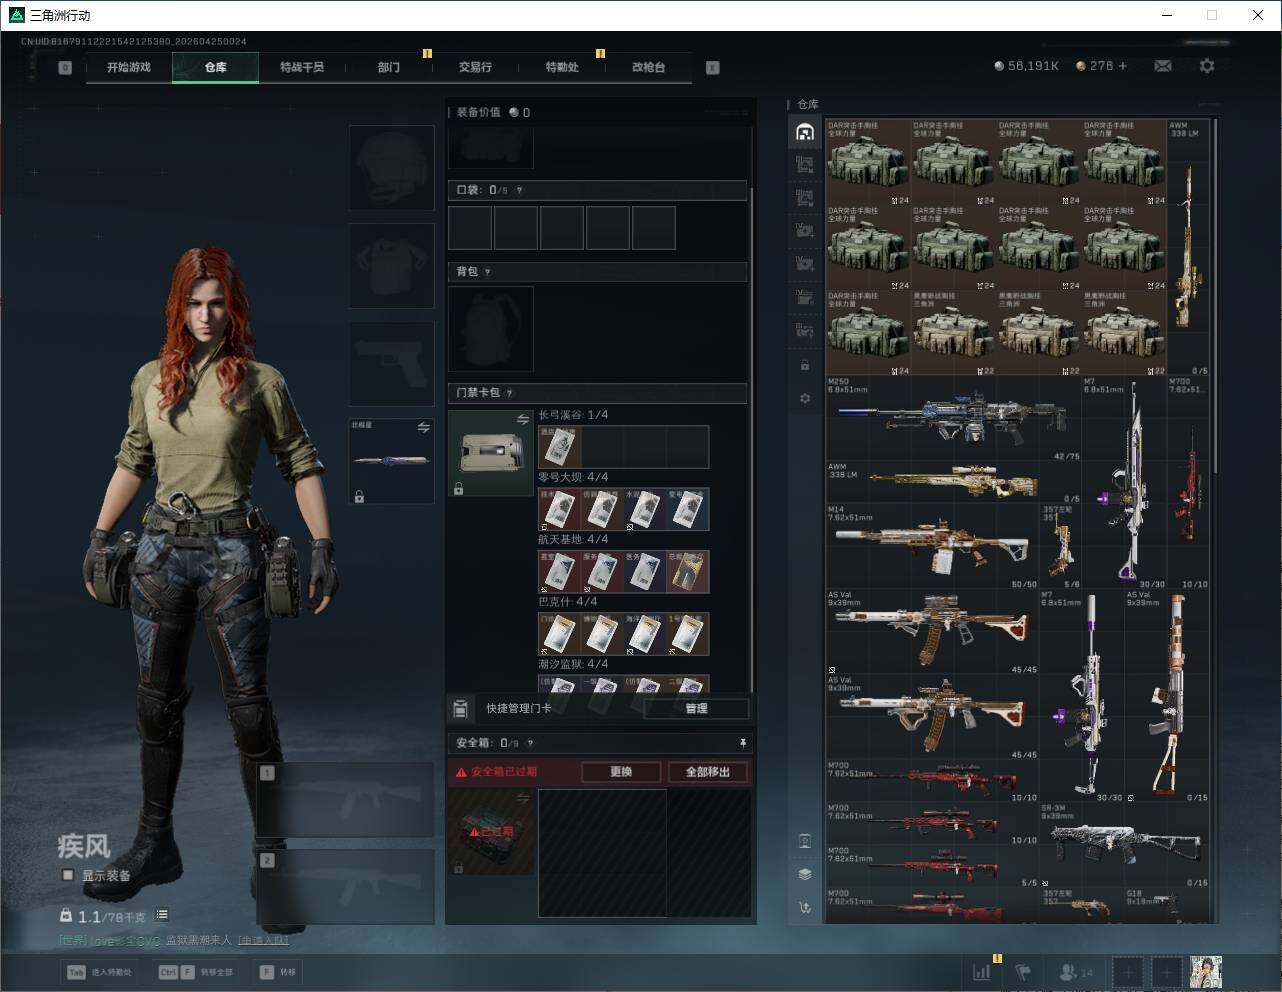
Task: Click the 申请入队 link in chat
Action: (x=262, y=940)
